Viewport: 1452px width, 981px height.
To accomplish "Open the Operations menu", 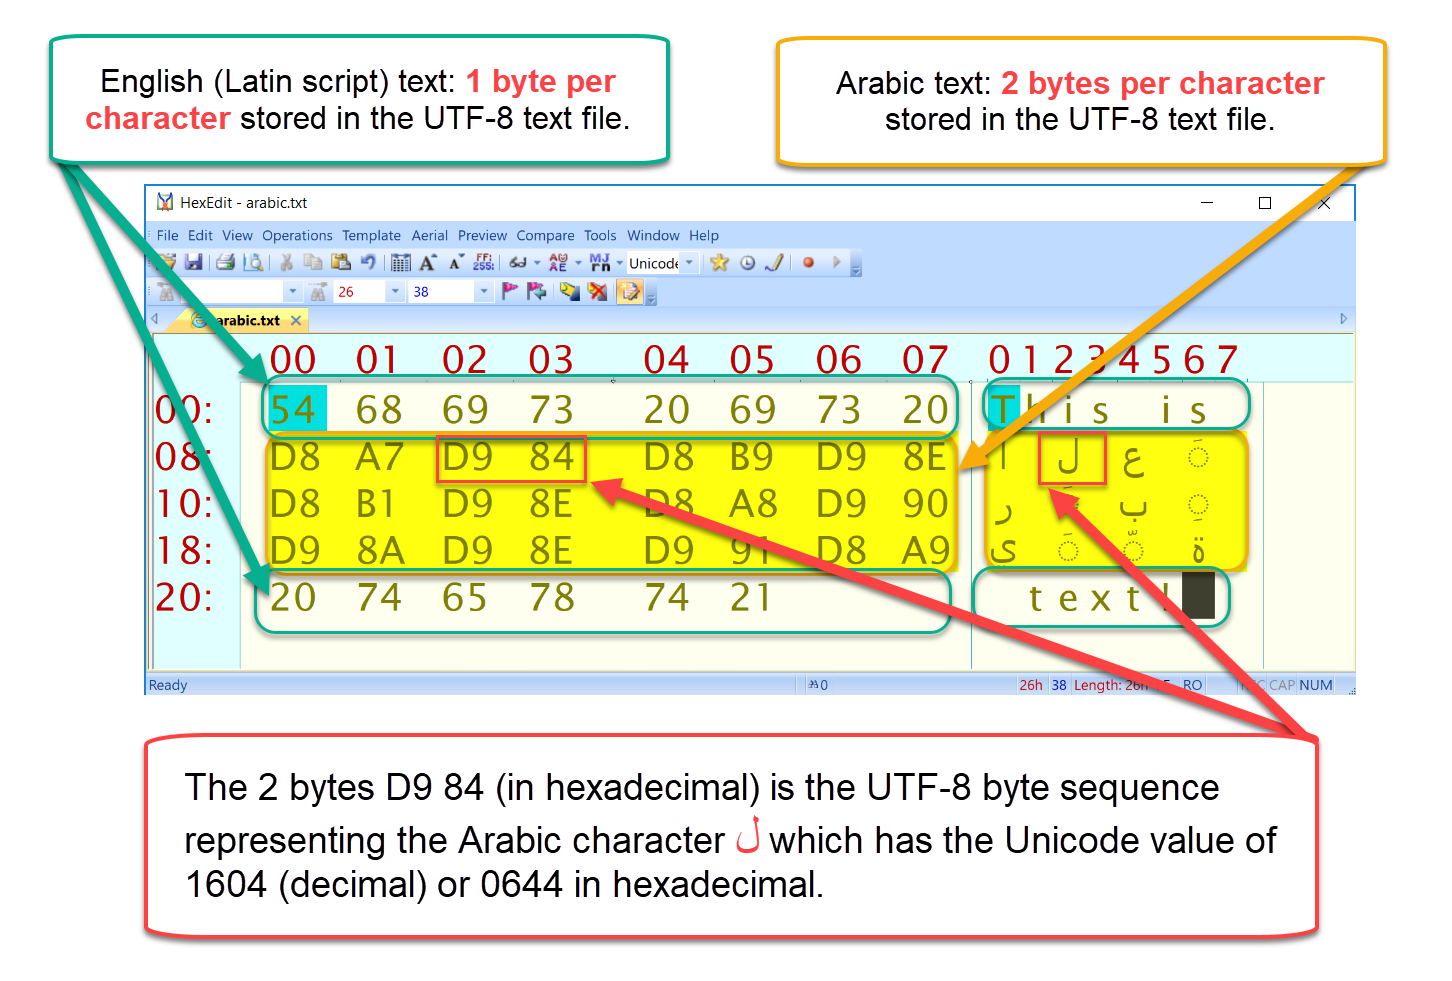I will click(297, 236).
